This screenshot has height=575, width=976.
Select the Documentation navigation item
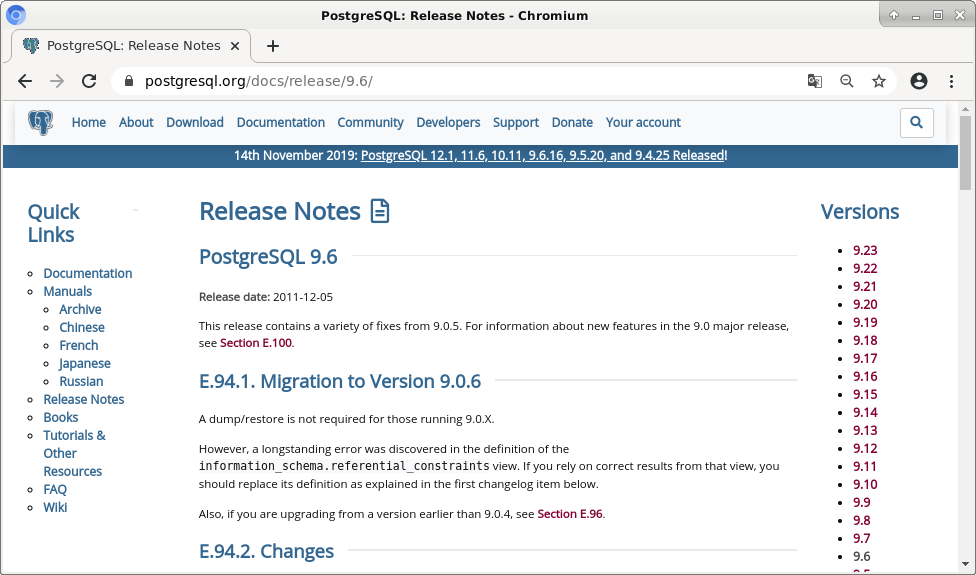pos(280,122)
